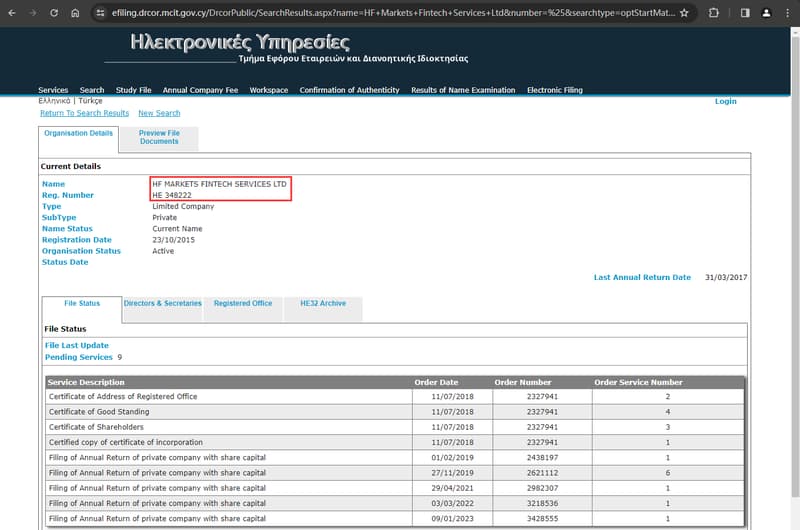This screenshot has width=800, height=530.
Task: Open the browser extensions puzzle icon
Action: (x=714, y=13)
